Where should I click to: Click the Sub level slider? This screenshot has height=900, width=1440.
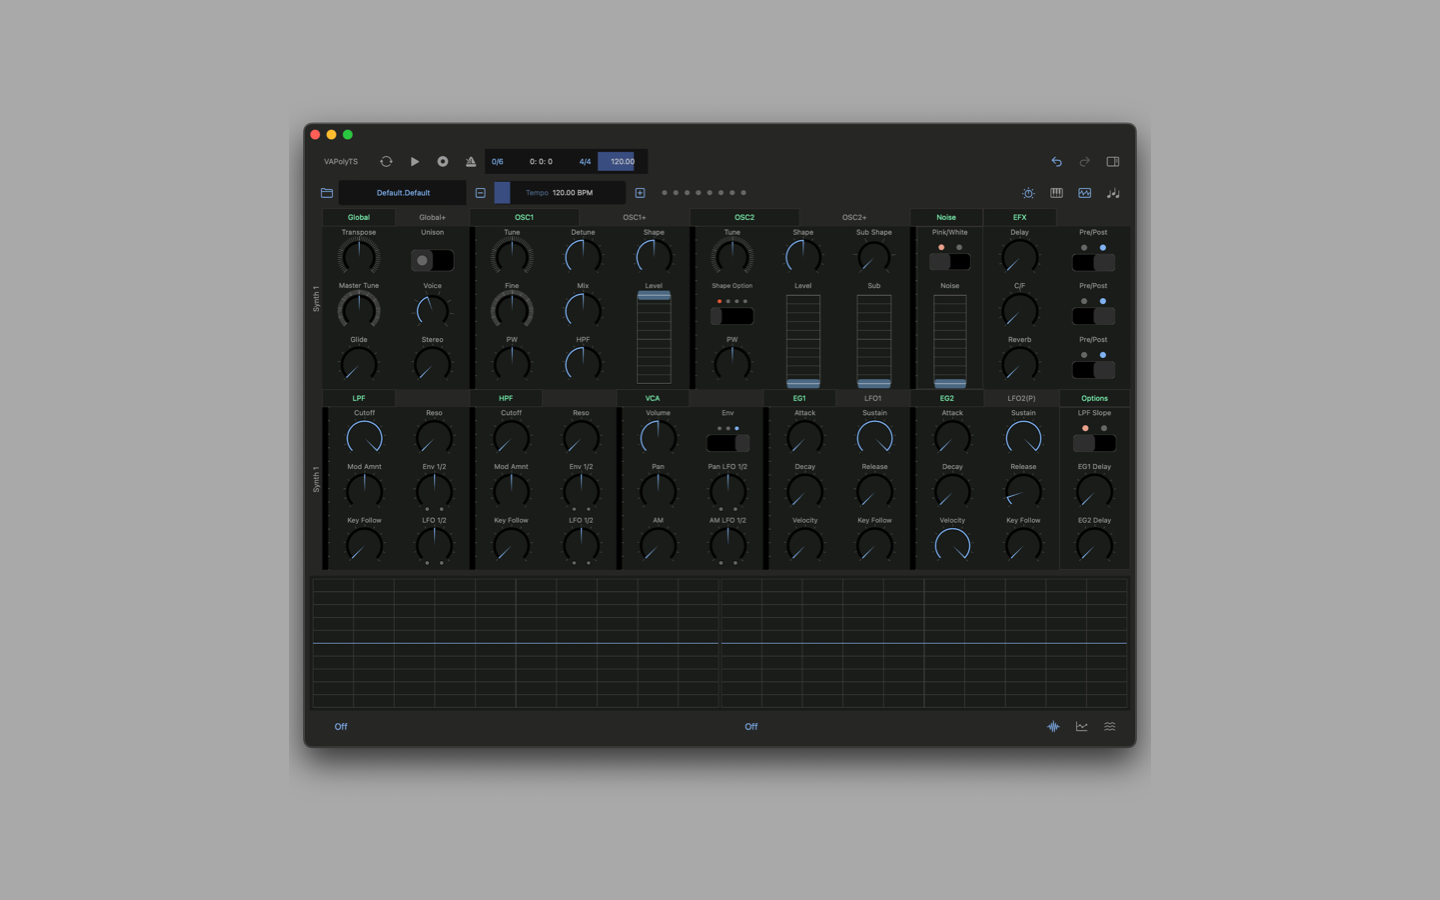[x=874, y=340]
